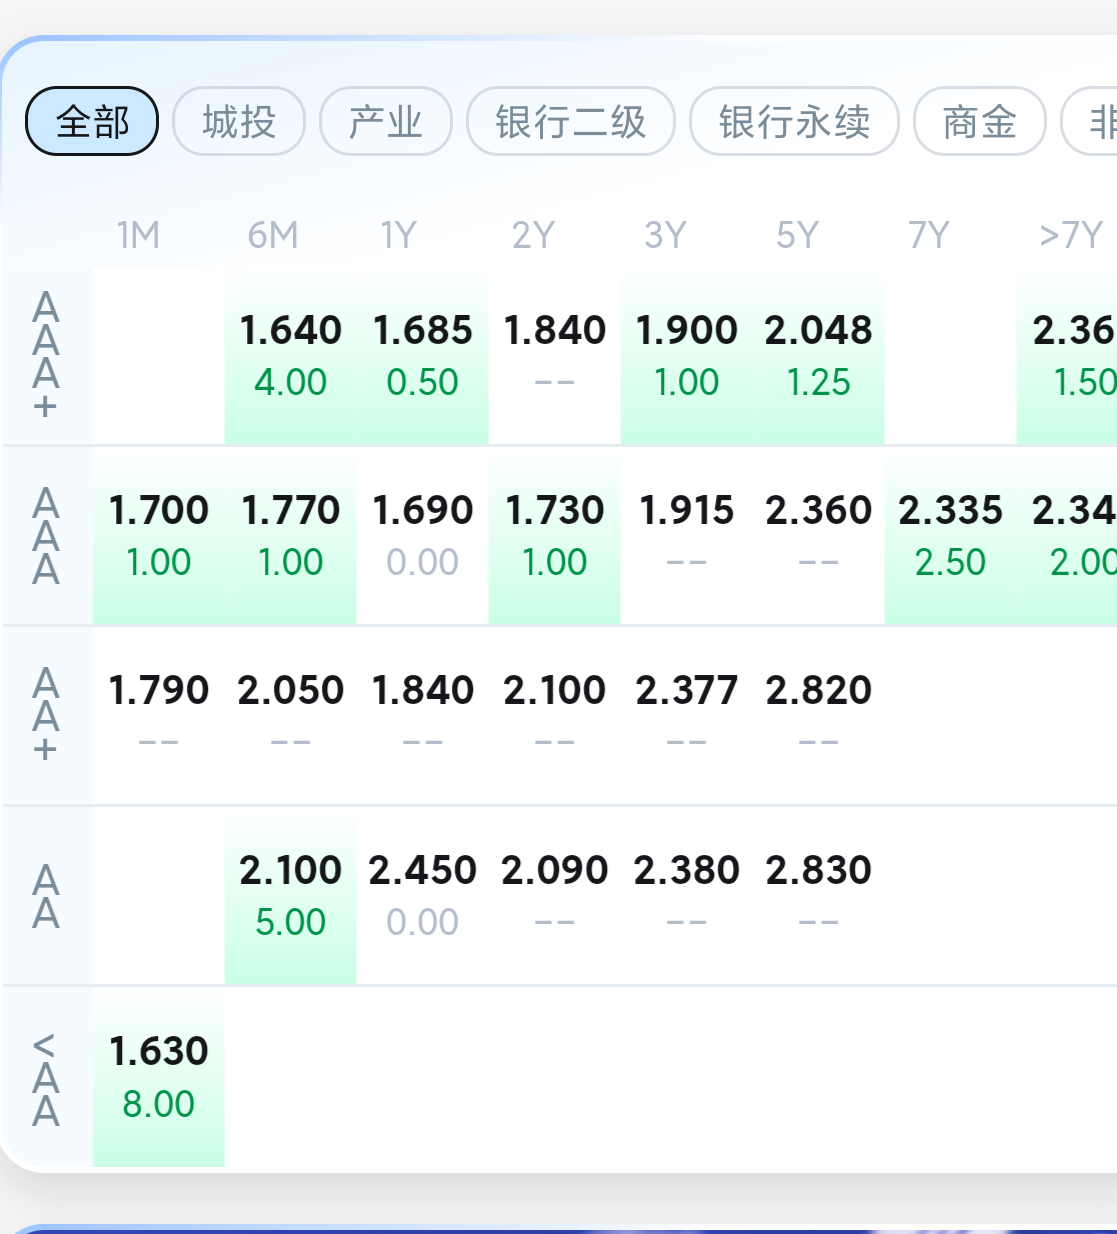Image resolution: width=1117 pixels, height=1234 pixels.
Task: Switch to the 银行二级 tab
Action: pos(571,122)
